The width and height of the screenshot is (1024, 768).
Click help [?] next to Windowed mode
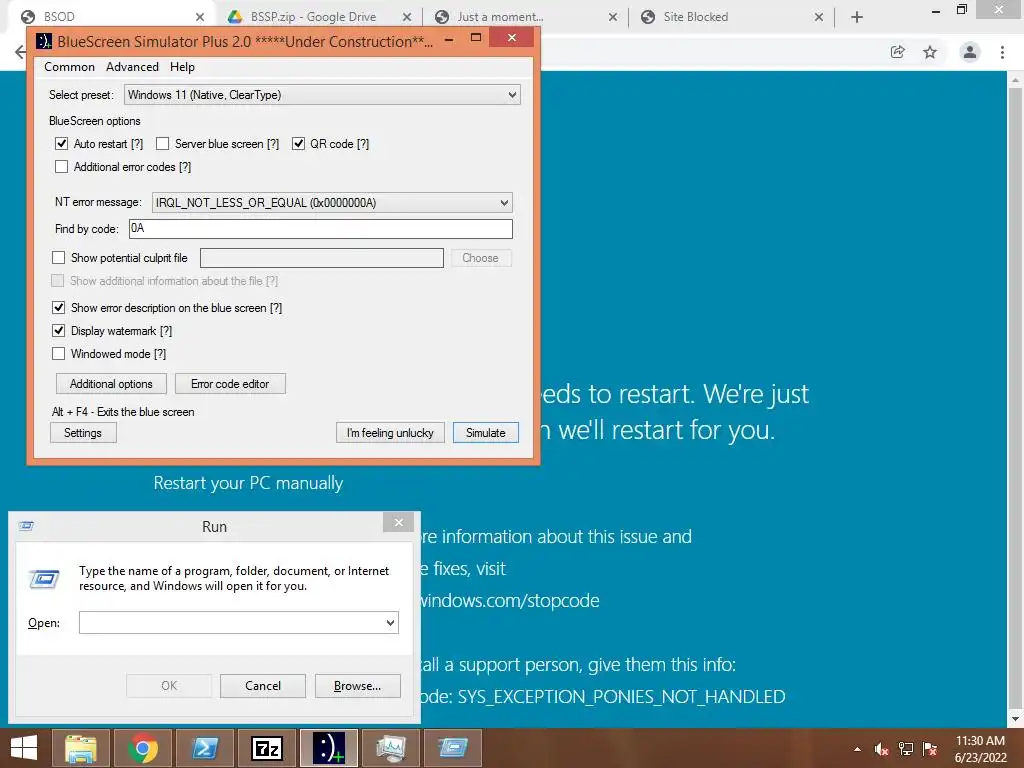pos(160,354)
